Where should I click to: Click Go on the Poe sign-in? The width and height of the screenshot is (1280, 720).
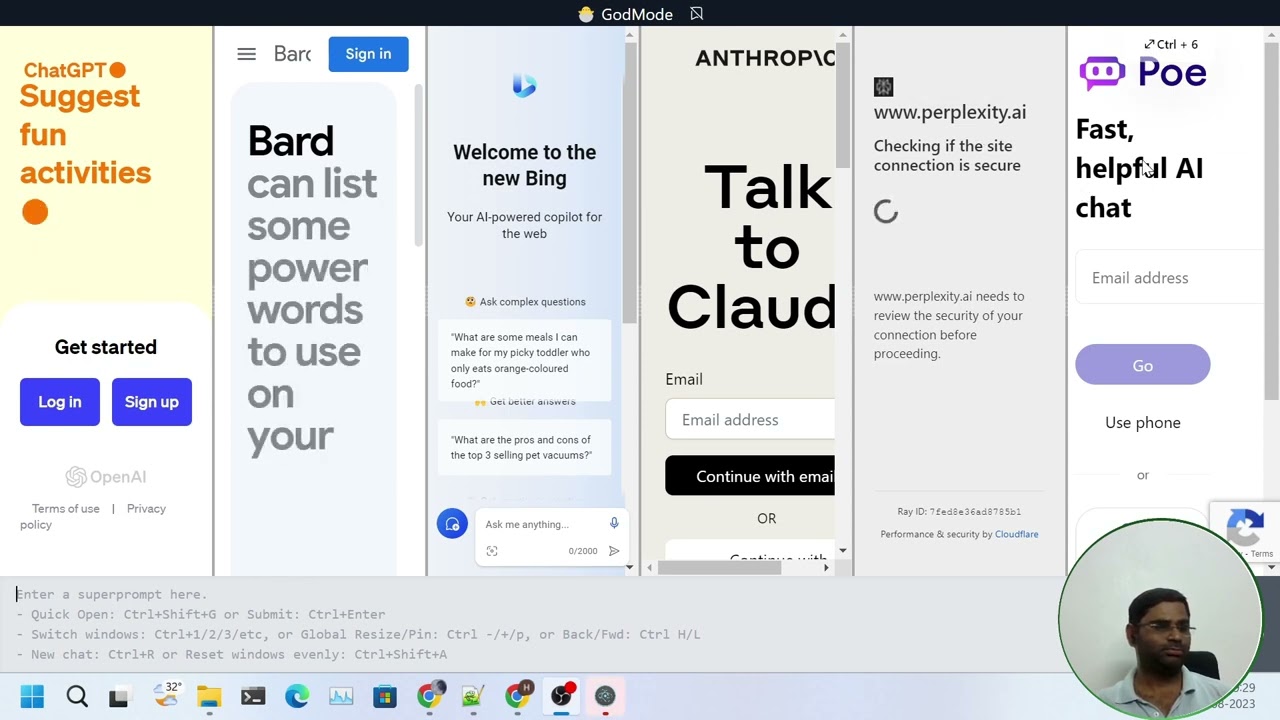pyautogui.click(x=1143, y=365)
